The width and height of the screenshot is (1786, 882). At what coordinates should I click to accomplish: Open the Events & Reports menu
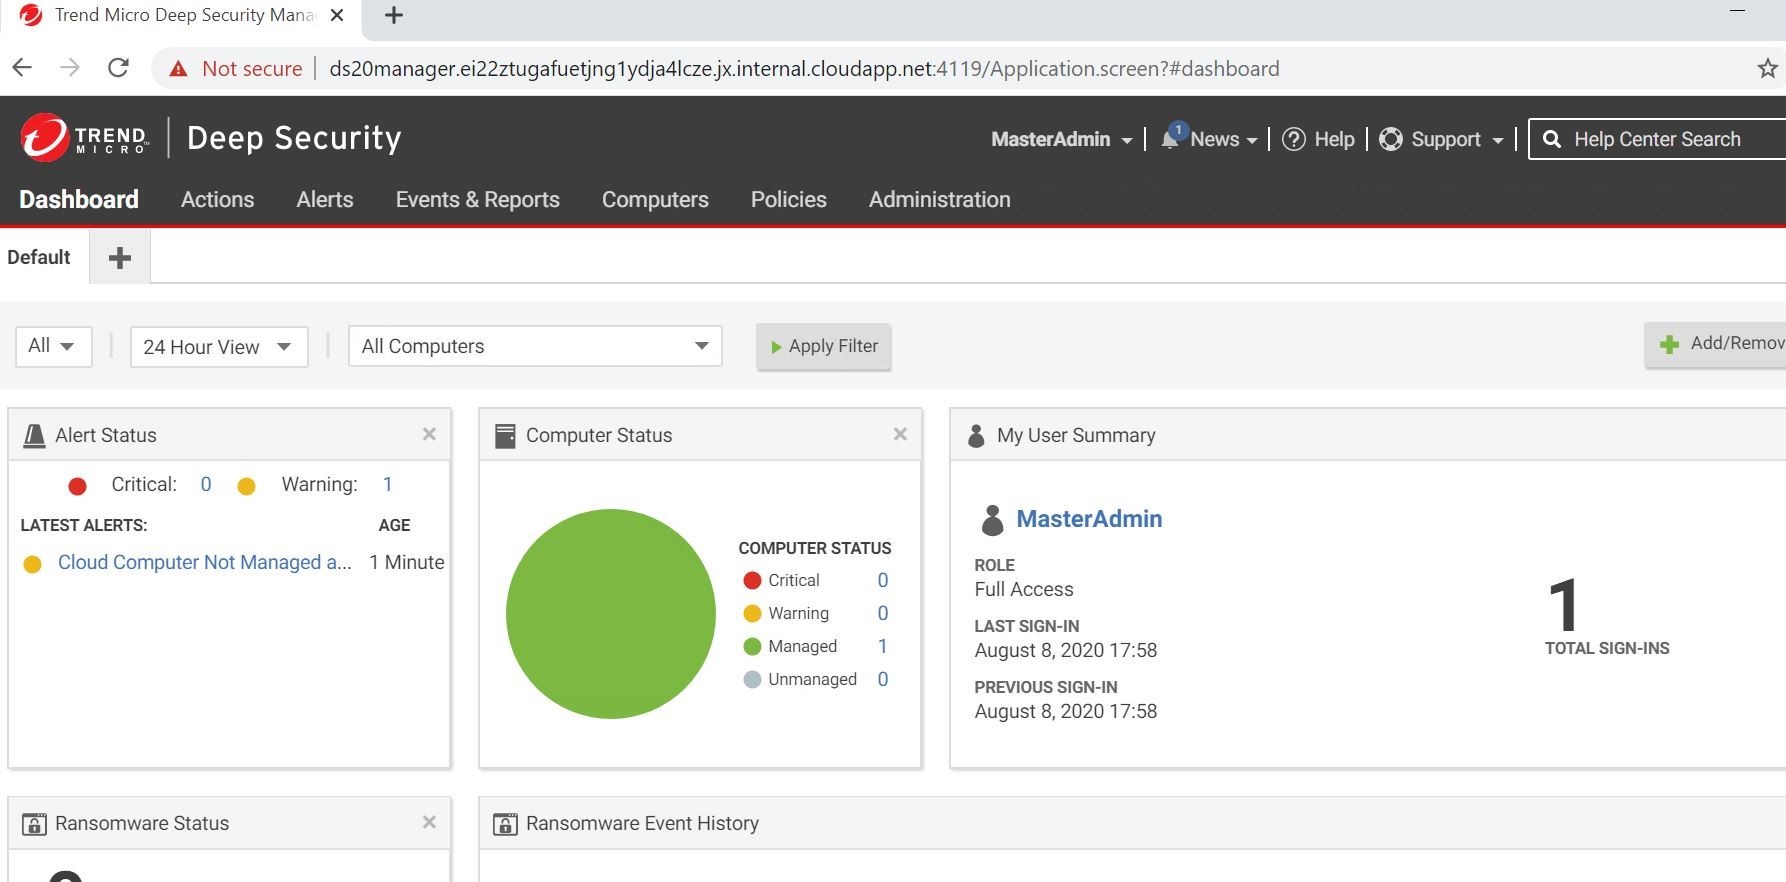tap(478, 199)
